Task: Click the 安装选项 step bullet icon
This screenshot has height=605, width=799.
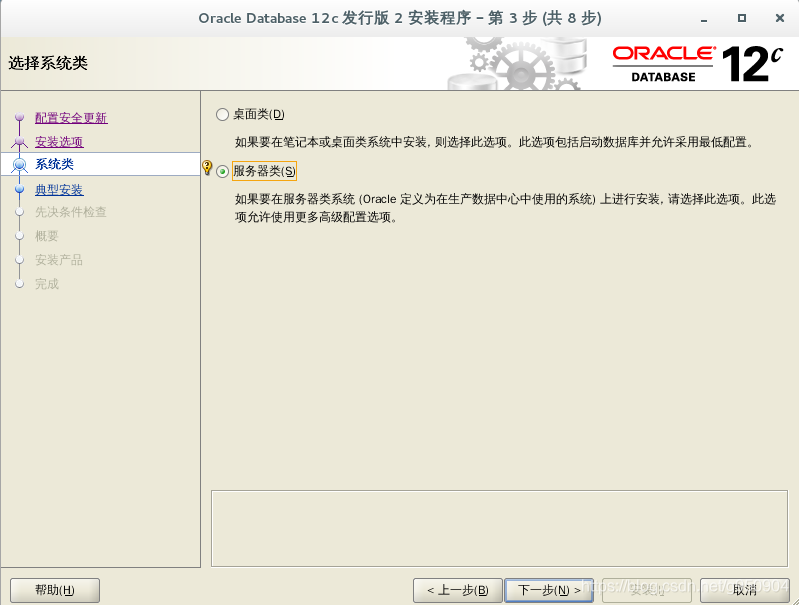Action: (19, 141)
